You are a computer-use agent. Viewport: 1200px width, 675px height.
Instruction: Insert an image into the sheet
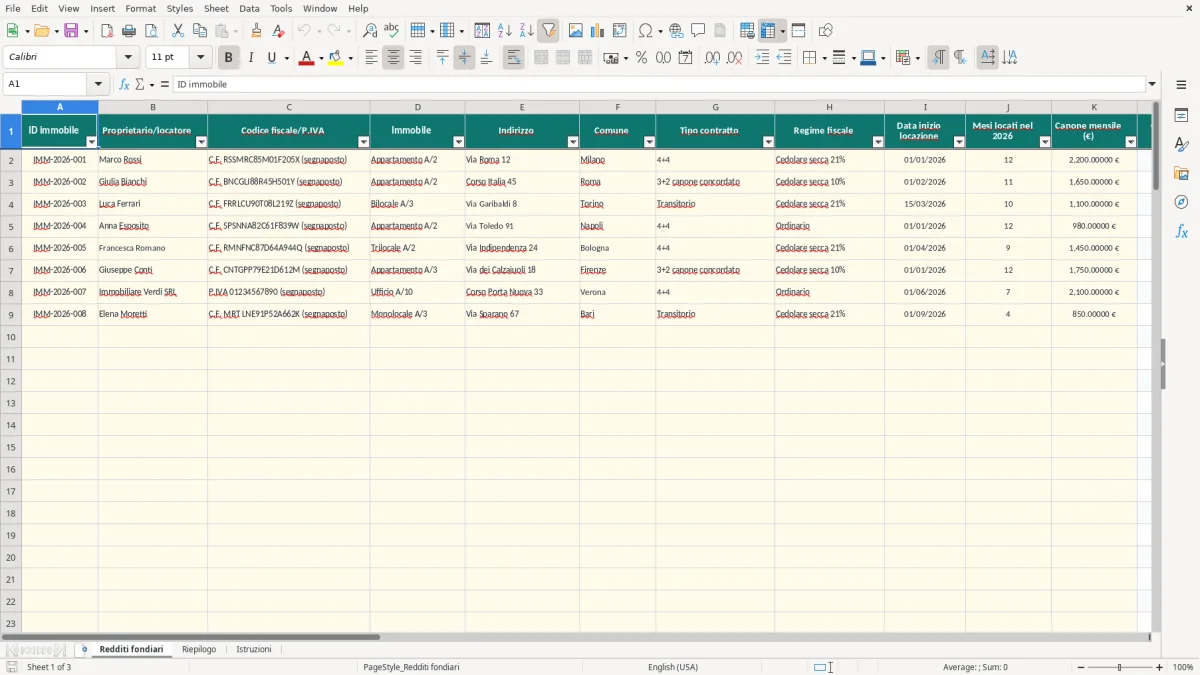click(576, 31)
